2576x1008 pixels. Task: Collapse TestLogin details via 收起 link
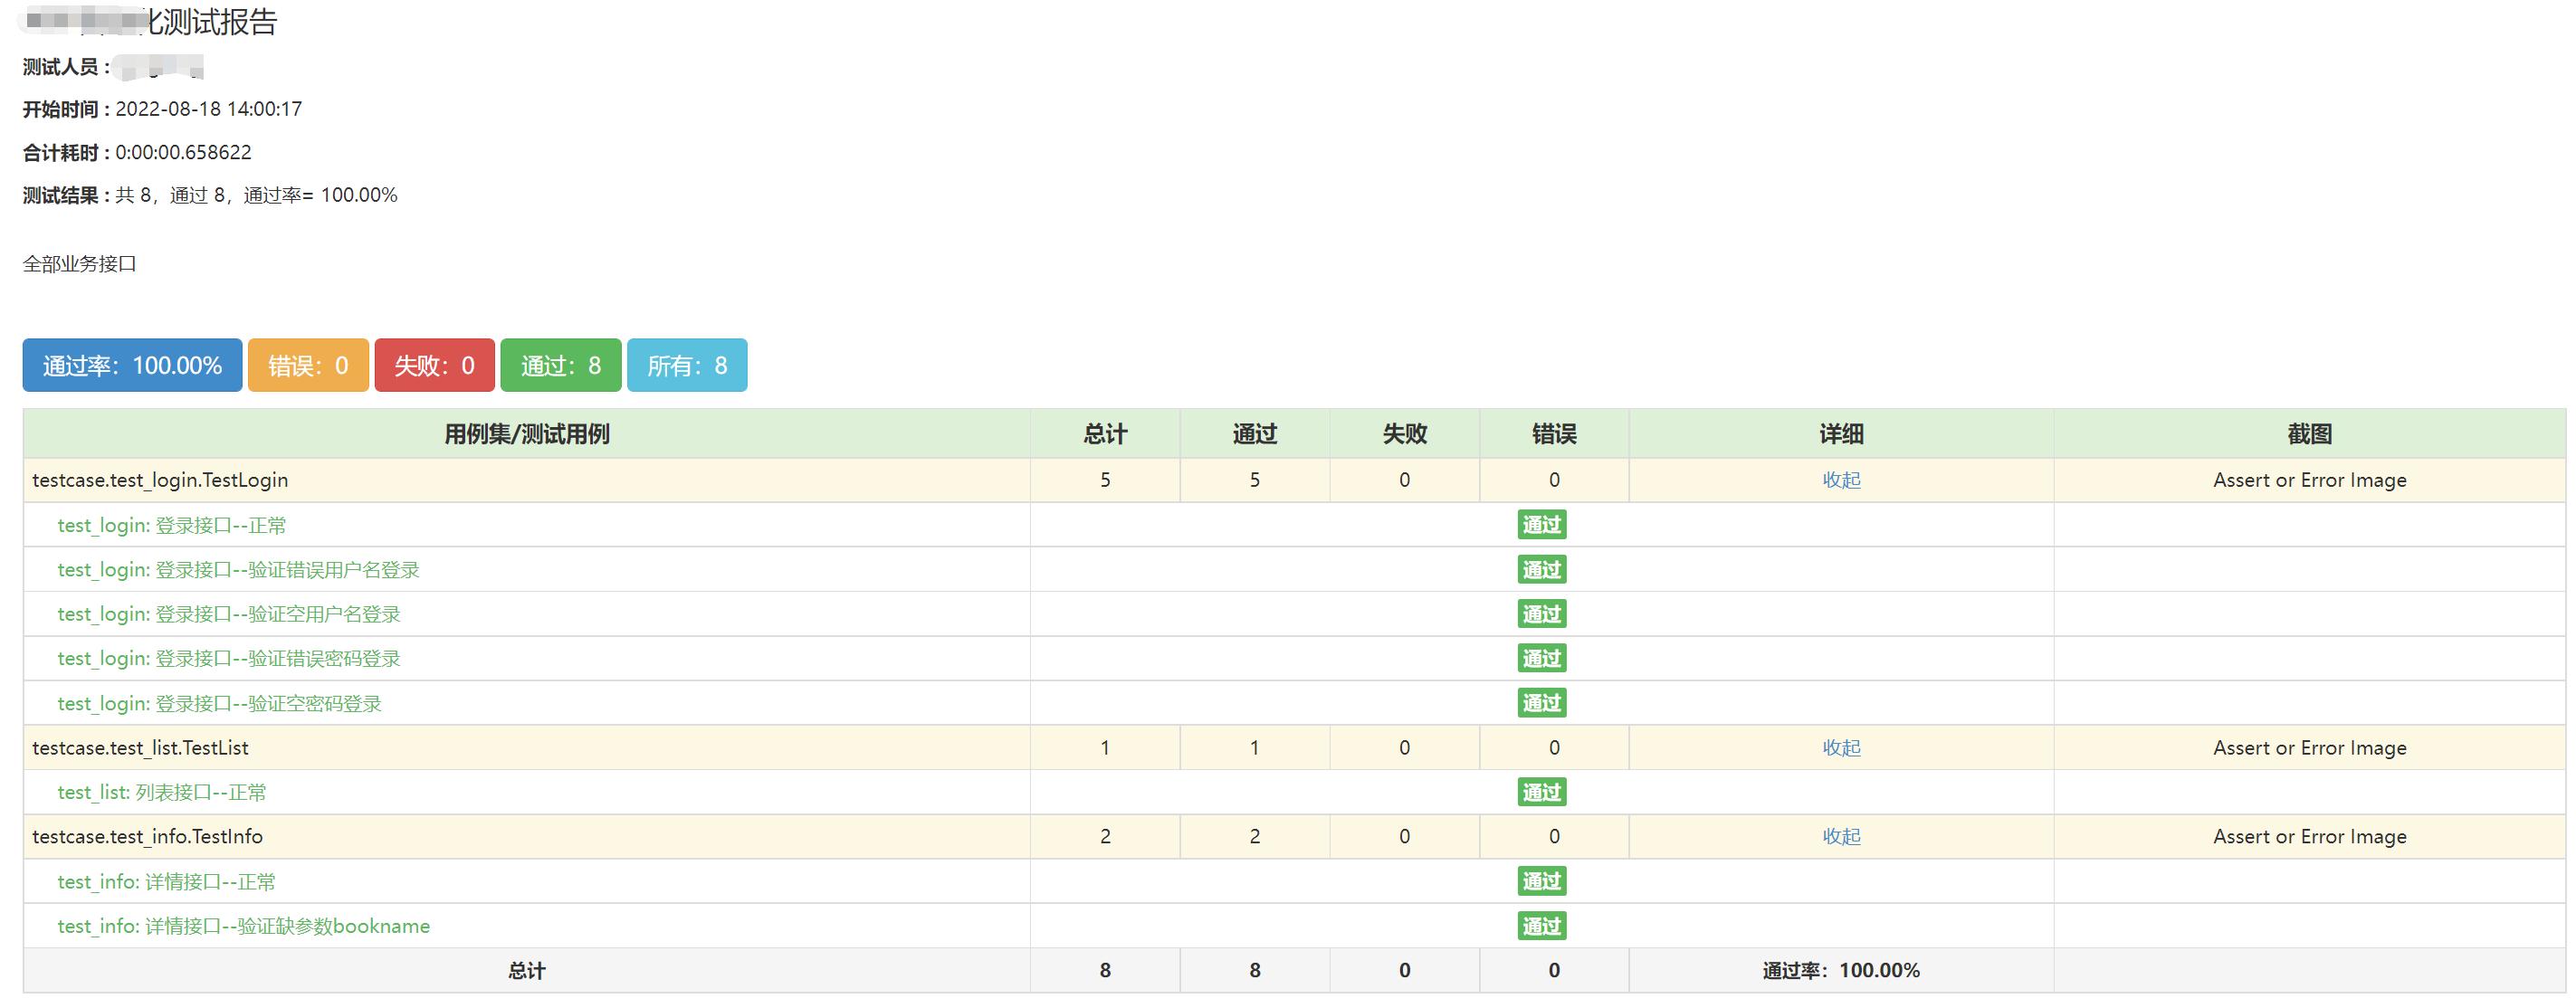[x=1840, y=480]
